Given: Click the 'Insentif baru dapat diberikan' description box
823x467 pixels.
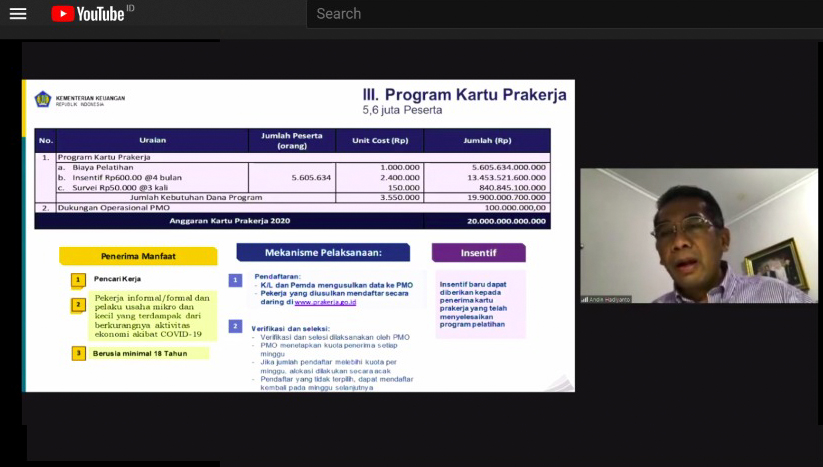Looking at the screenshot, I should [x=480, y=304].
